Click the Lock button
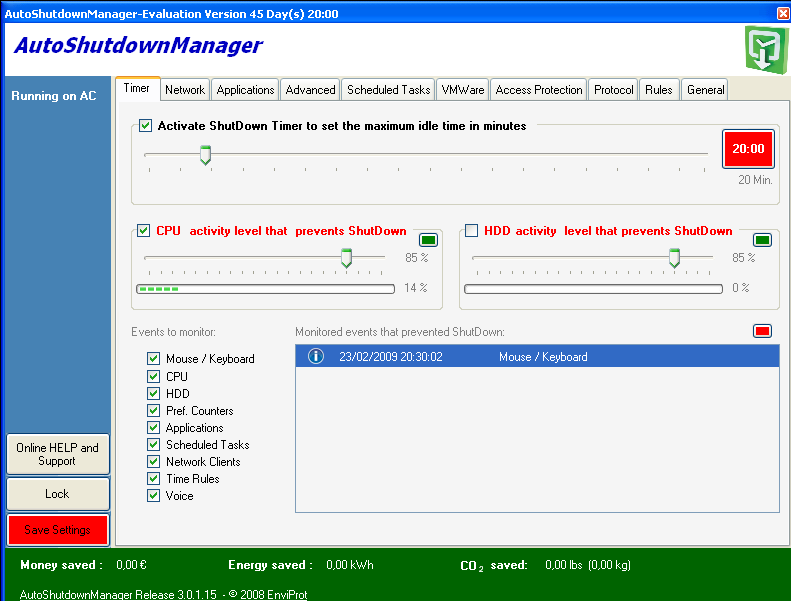The image size is (791, 601). point(58,494)
